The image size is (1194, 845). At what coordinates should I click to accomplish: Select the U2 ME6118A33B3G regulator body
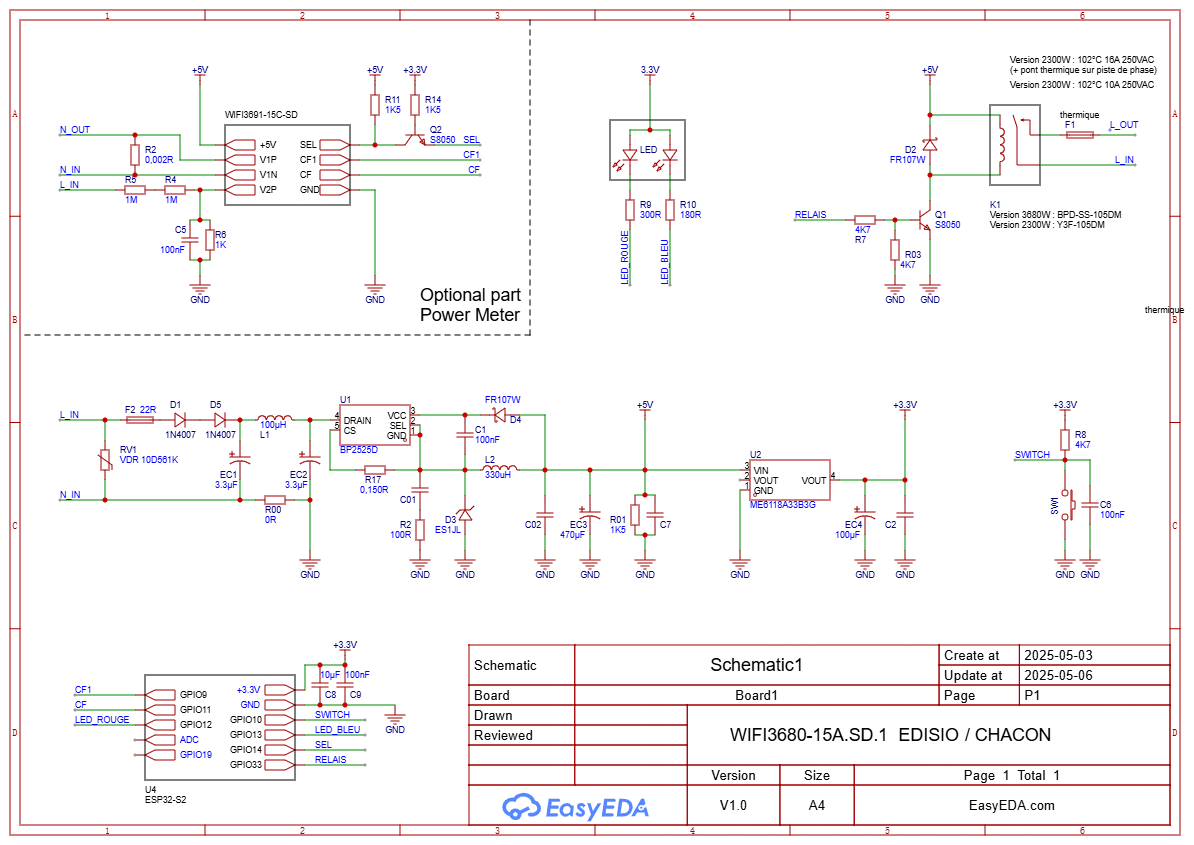tap(790, 480)
